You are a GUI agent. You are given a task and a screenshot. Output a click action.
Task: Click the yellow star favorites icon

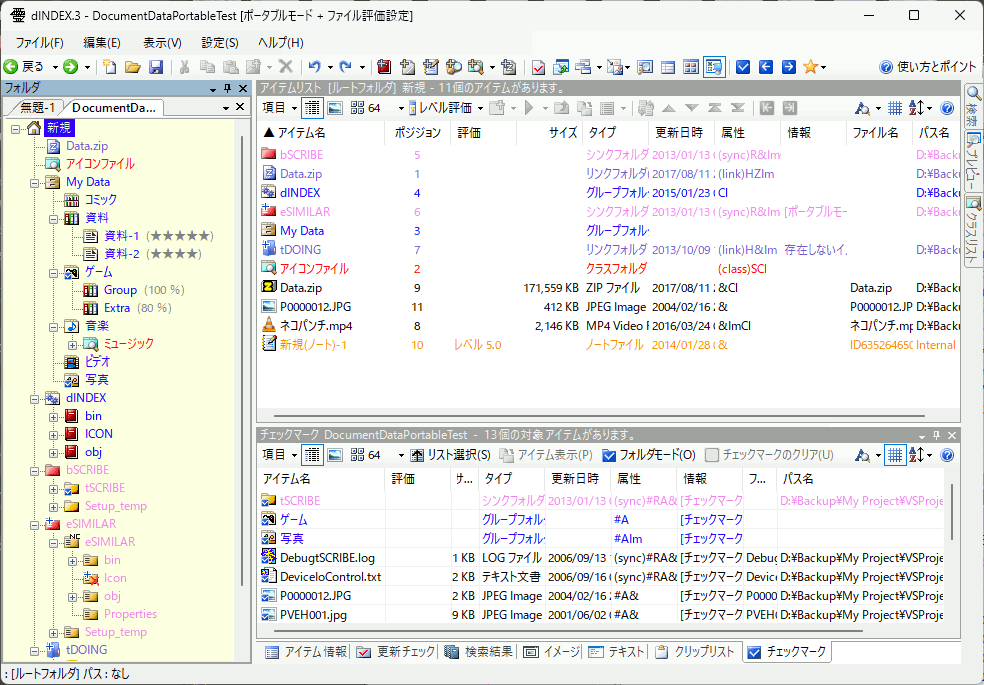point(810,66)
